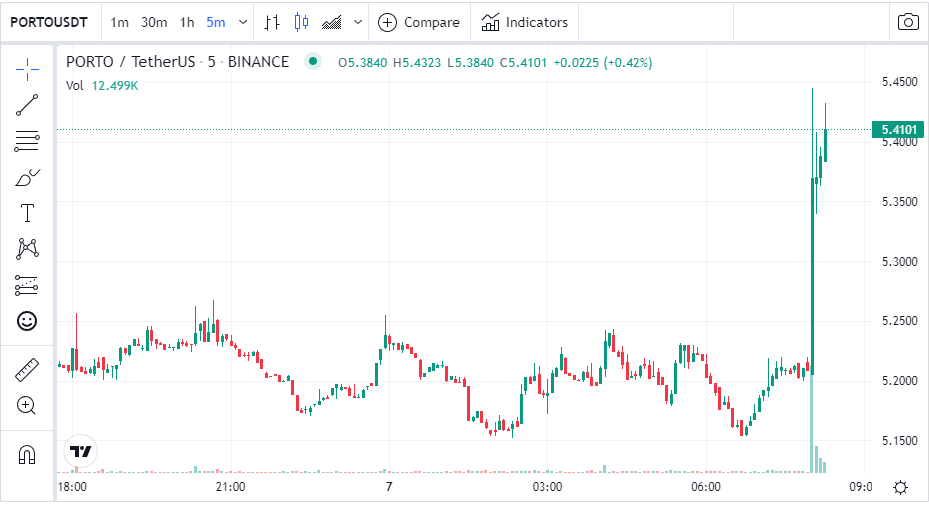This screenshot has width=929, height=505.
Task: Select the ruler measure tool
Action: click(27, 370)
